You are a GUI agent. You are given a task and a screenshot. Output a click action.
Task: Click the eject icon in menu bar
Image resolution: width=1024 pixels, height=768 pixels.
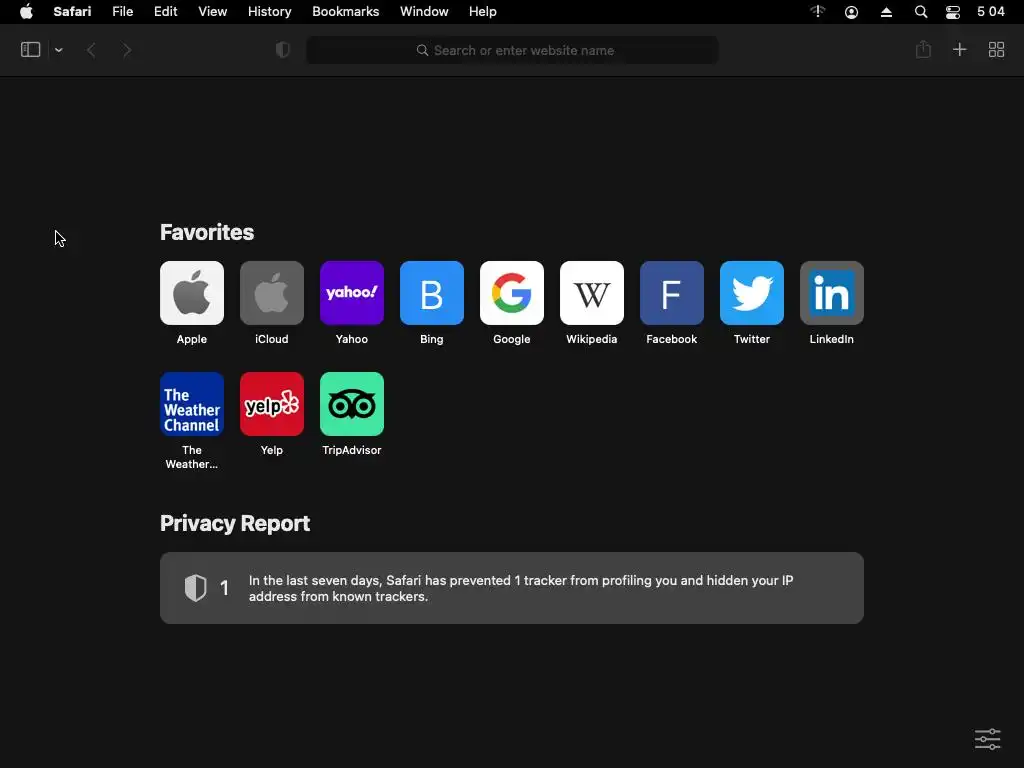886,12
